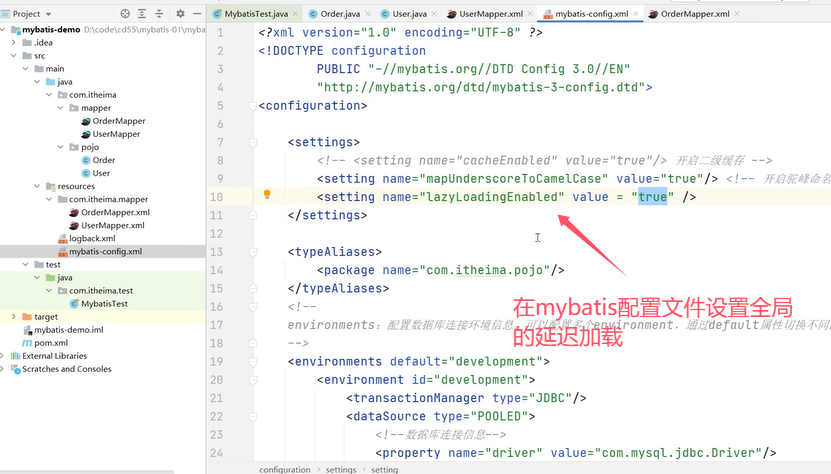Open OrderMapper.xml in project tree
831x474 pixels.
[115, 213]
